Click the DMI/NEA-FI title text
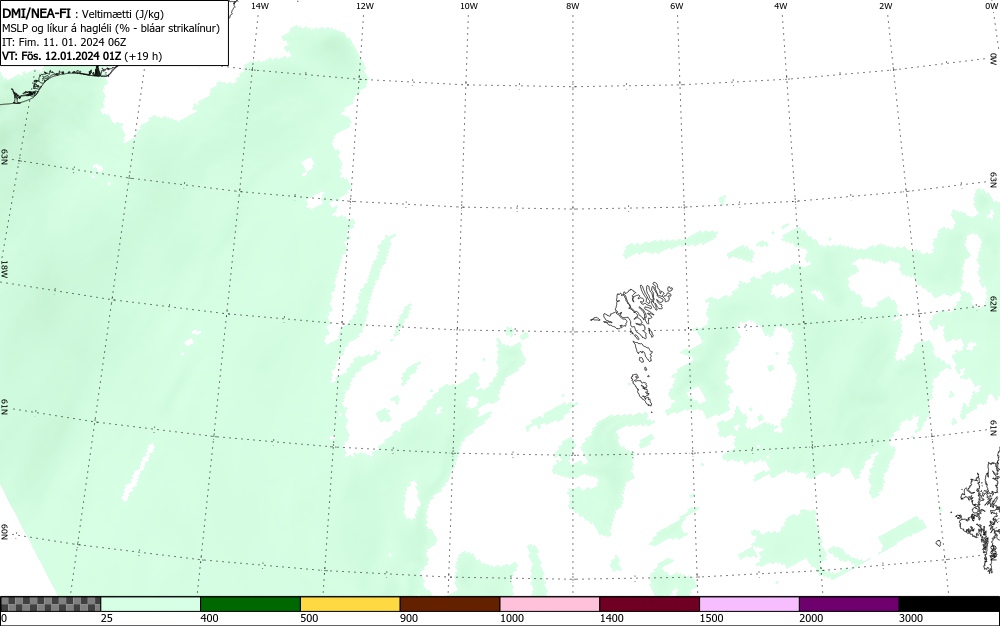 36,13
